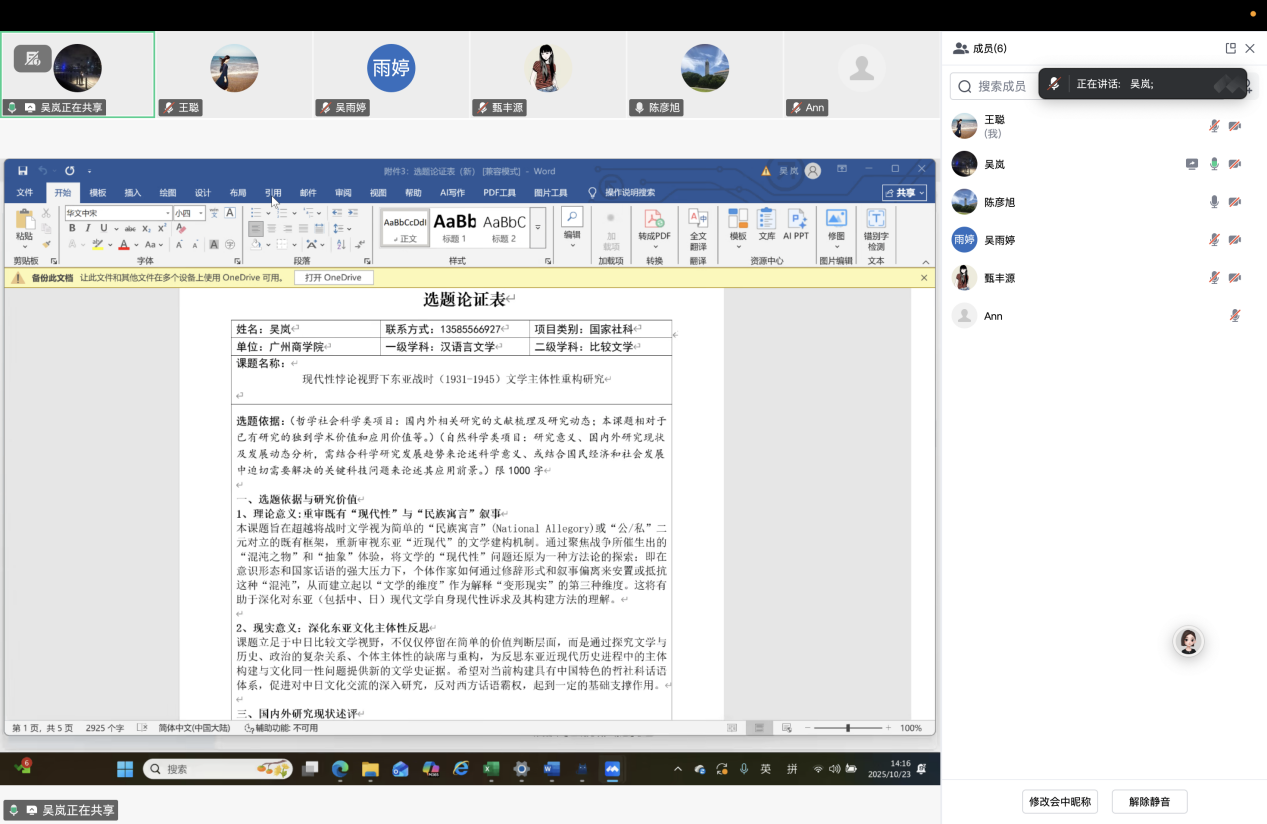This screenshot has width=1267, height=824.
Task: Click the zoom slider in Word status bar
Action: 848,728
